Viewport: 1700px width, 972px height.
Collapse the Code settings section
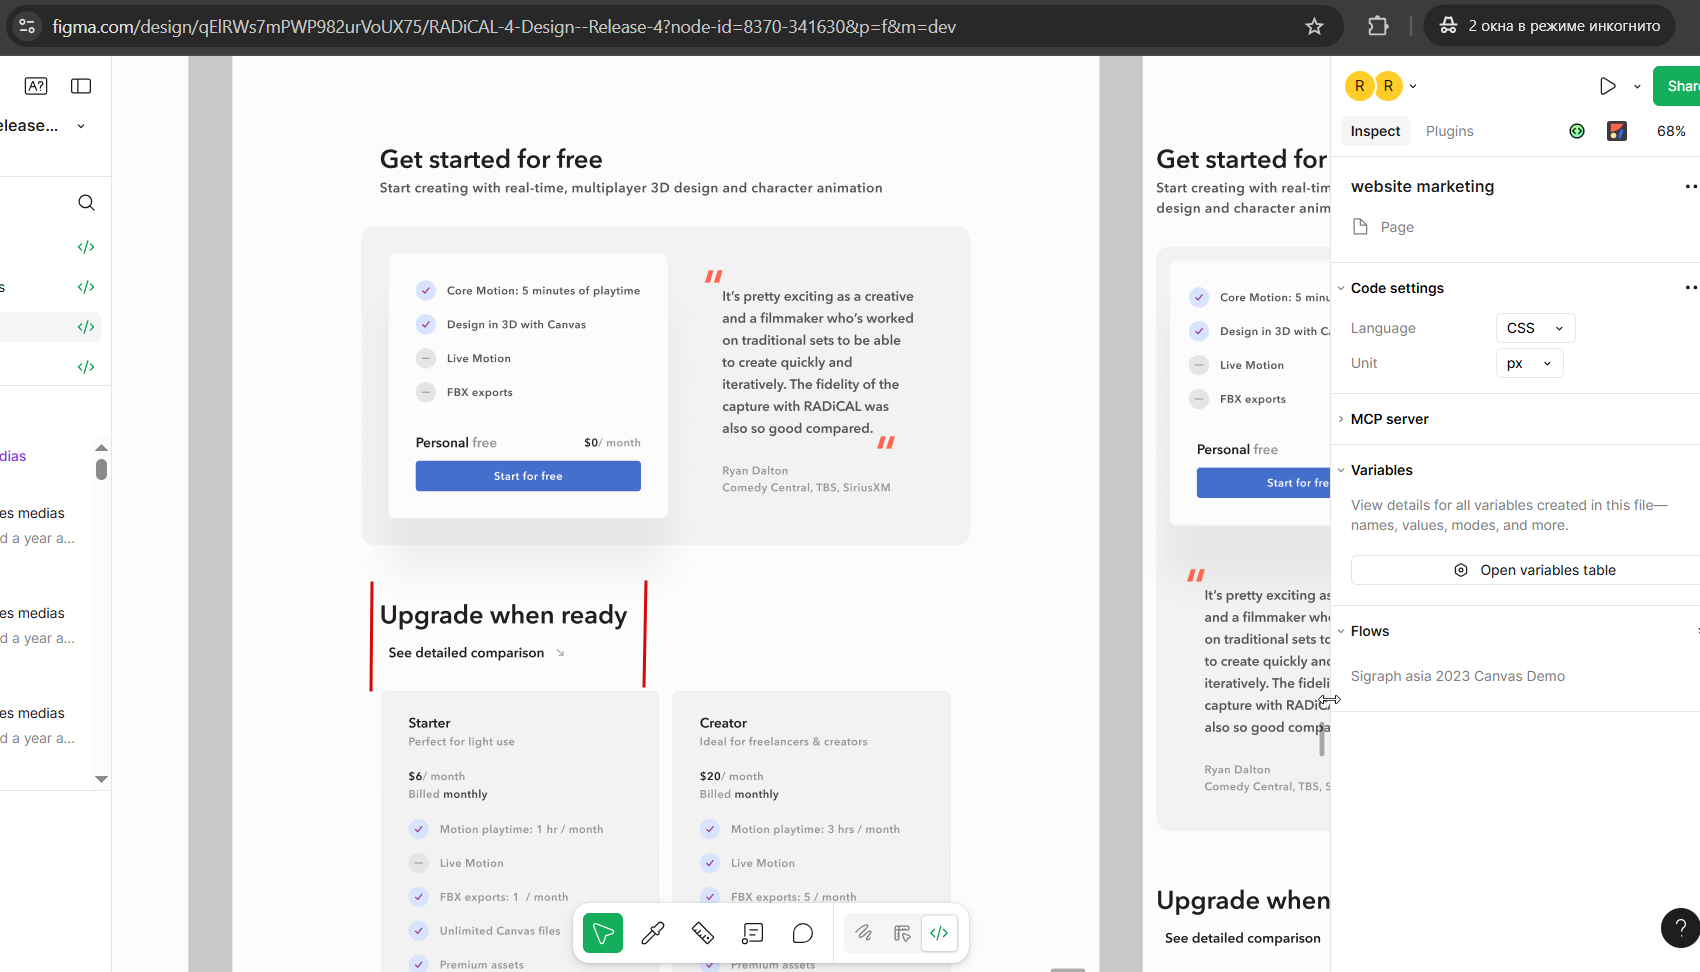[1341, 288]
